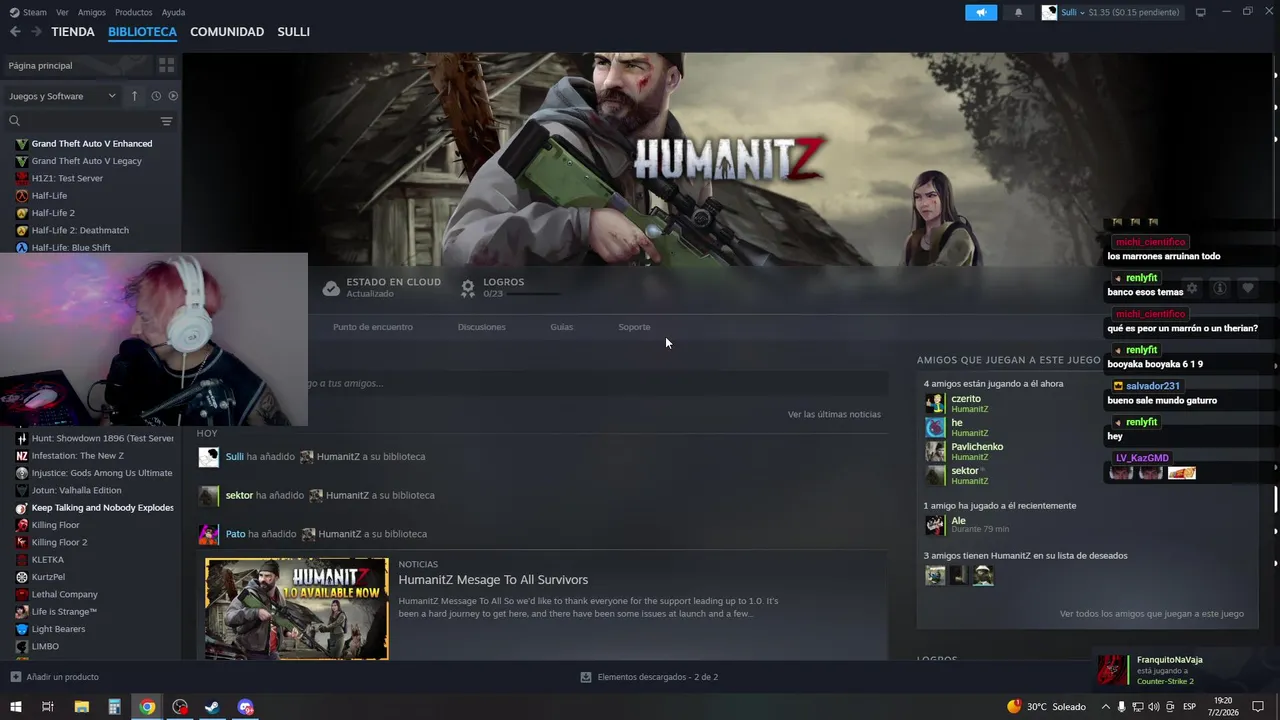1280x720 pixels.
Task: Click the sort ascending arrow icon
Action: pos(134,96)
